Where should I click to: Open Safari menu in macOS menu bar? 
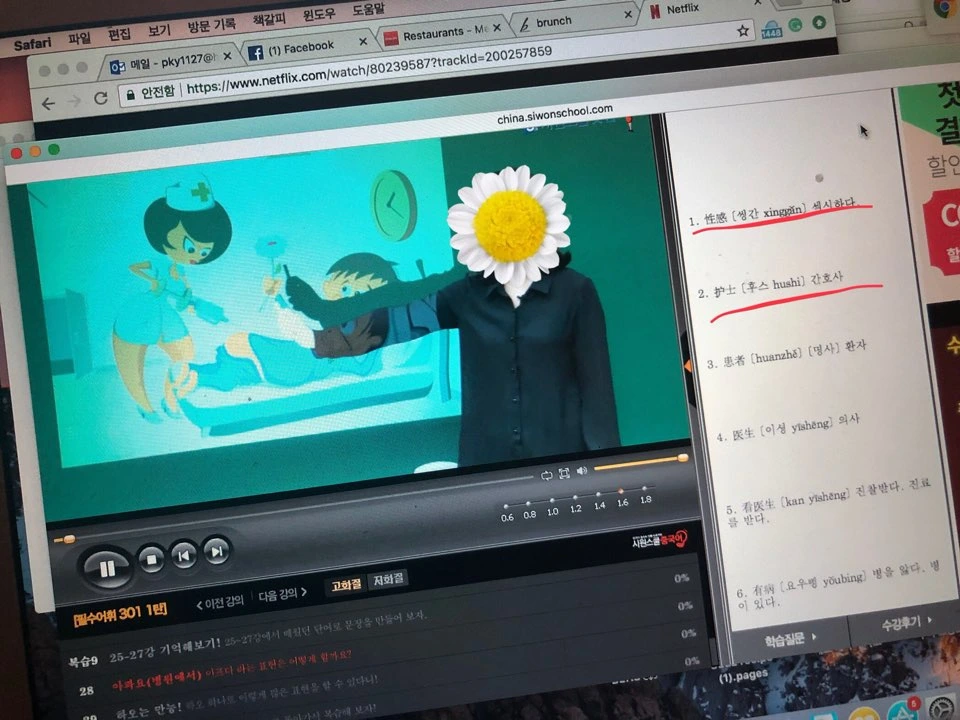32,44
